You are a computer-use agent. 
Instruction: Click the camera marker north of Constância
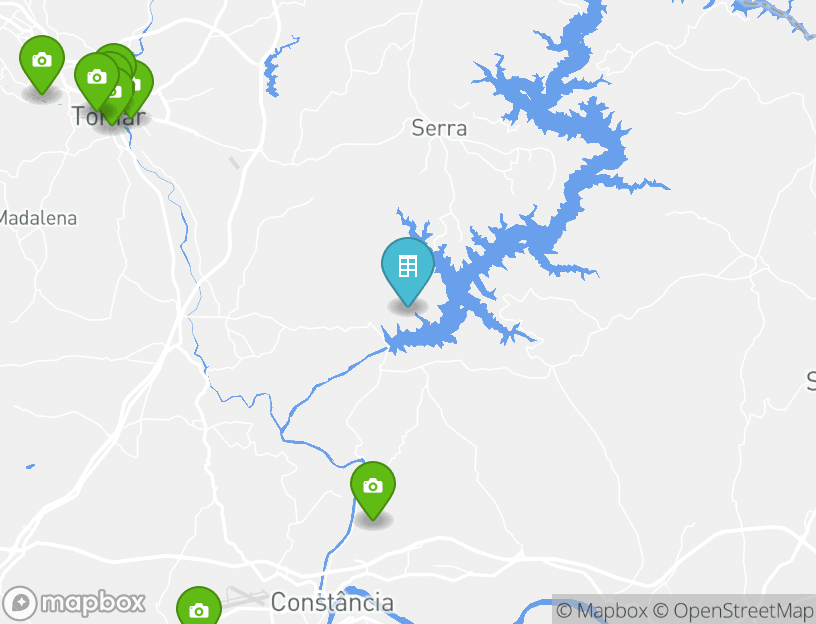tap(373, 489)
